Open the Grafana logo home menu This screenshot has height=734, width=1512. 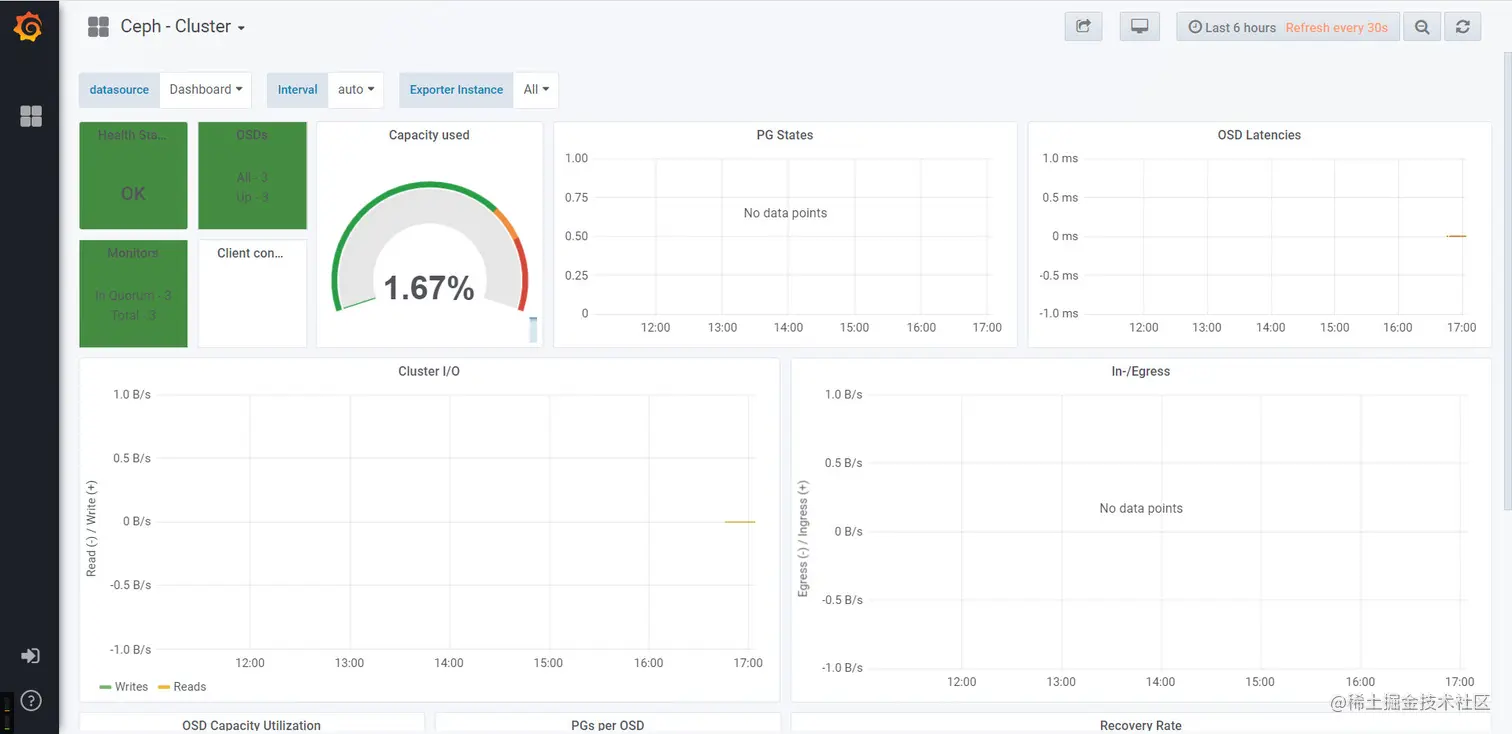29,27
